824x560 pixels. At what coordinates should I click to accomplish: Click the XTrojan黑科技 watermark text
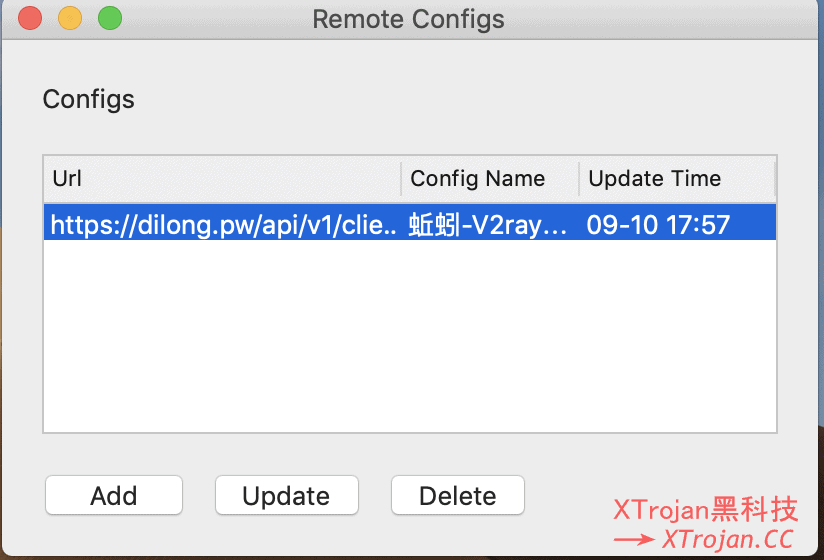[x=706, y=510]
